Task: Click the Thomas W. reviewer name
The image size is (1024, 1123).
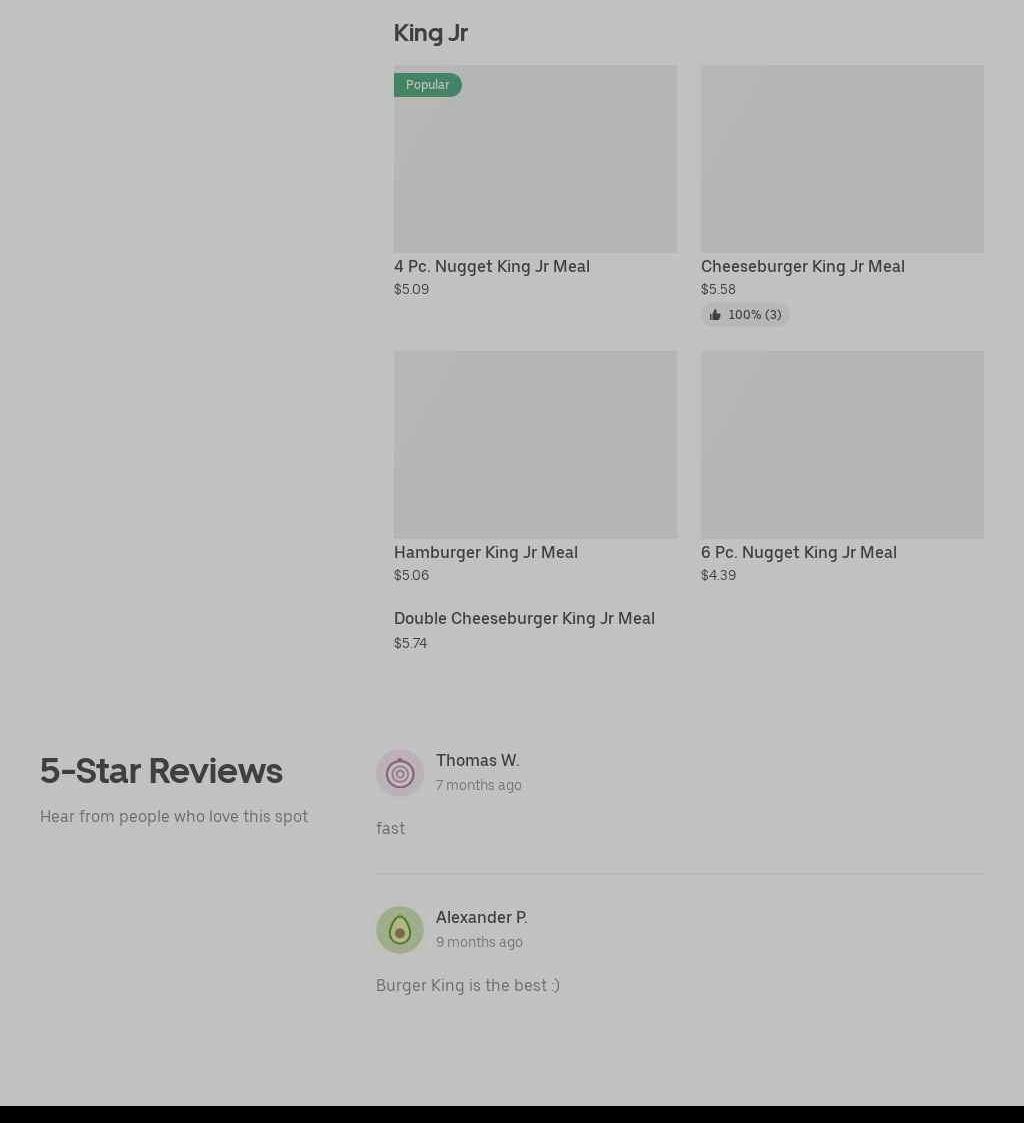Action: [x=478, y=760]
